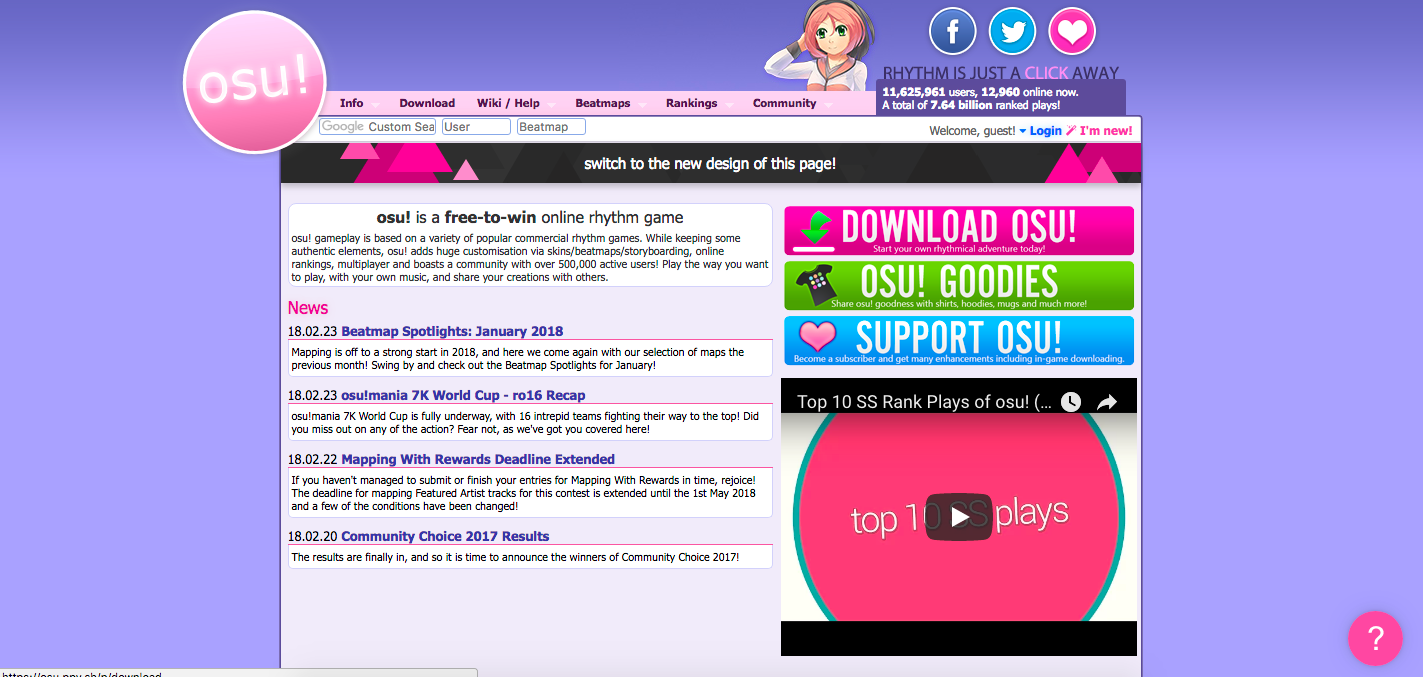Open Community Choice 2017 Results article

click(x=445, y=536)
